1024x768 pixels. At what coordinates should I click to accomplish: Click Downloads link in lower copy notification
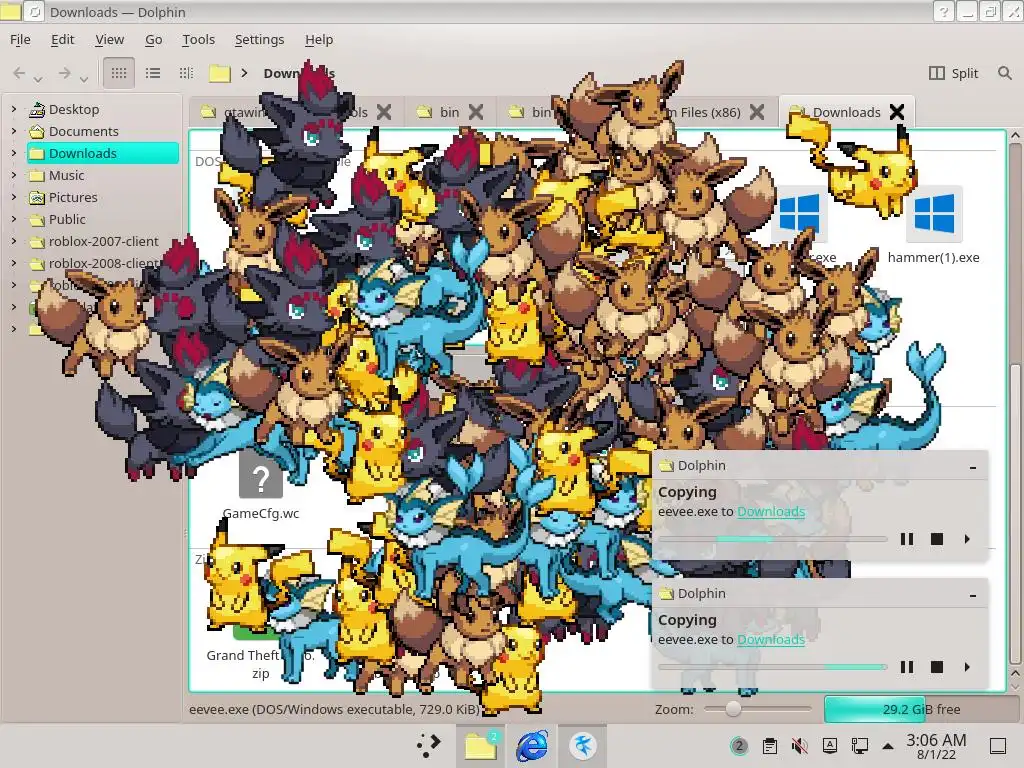pyautogui.click(x=771, y=639)
